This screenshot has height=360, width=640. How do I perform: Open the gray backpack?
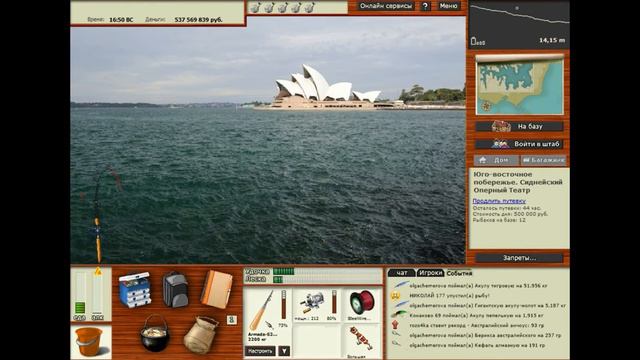176,290
